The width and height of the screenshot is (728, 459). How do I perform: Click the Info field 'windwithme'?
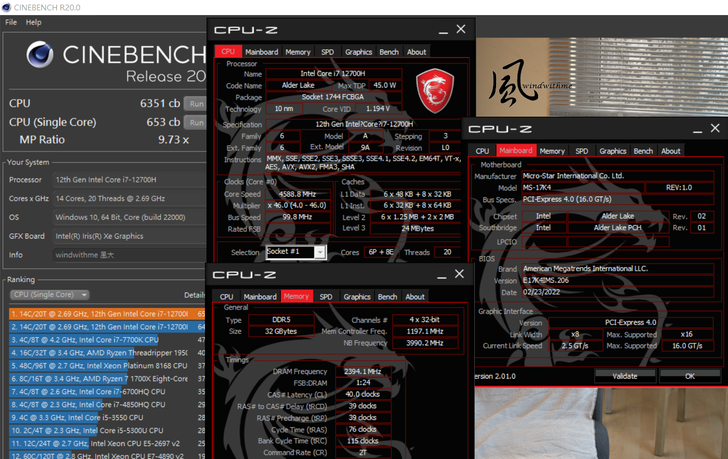click(x=129, y=255)
